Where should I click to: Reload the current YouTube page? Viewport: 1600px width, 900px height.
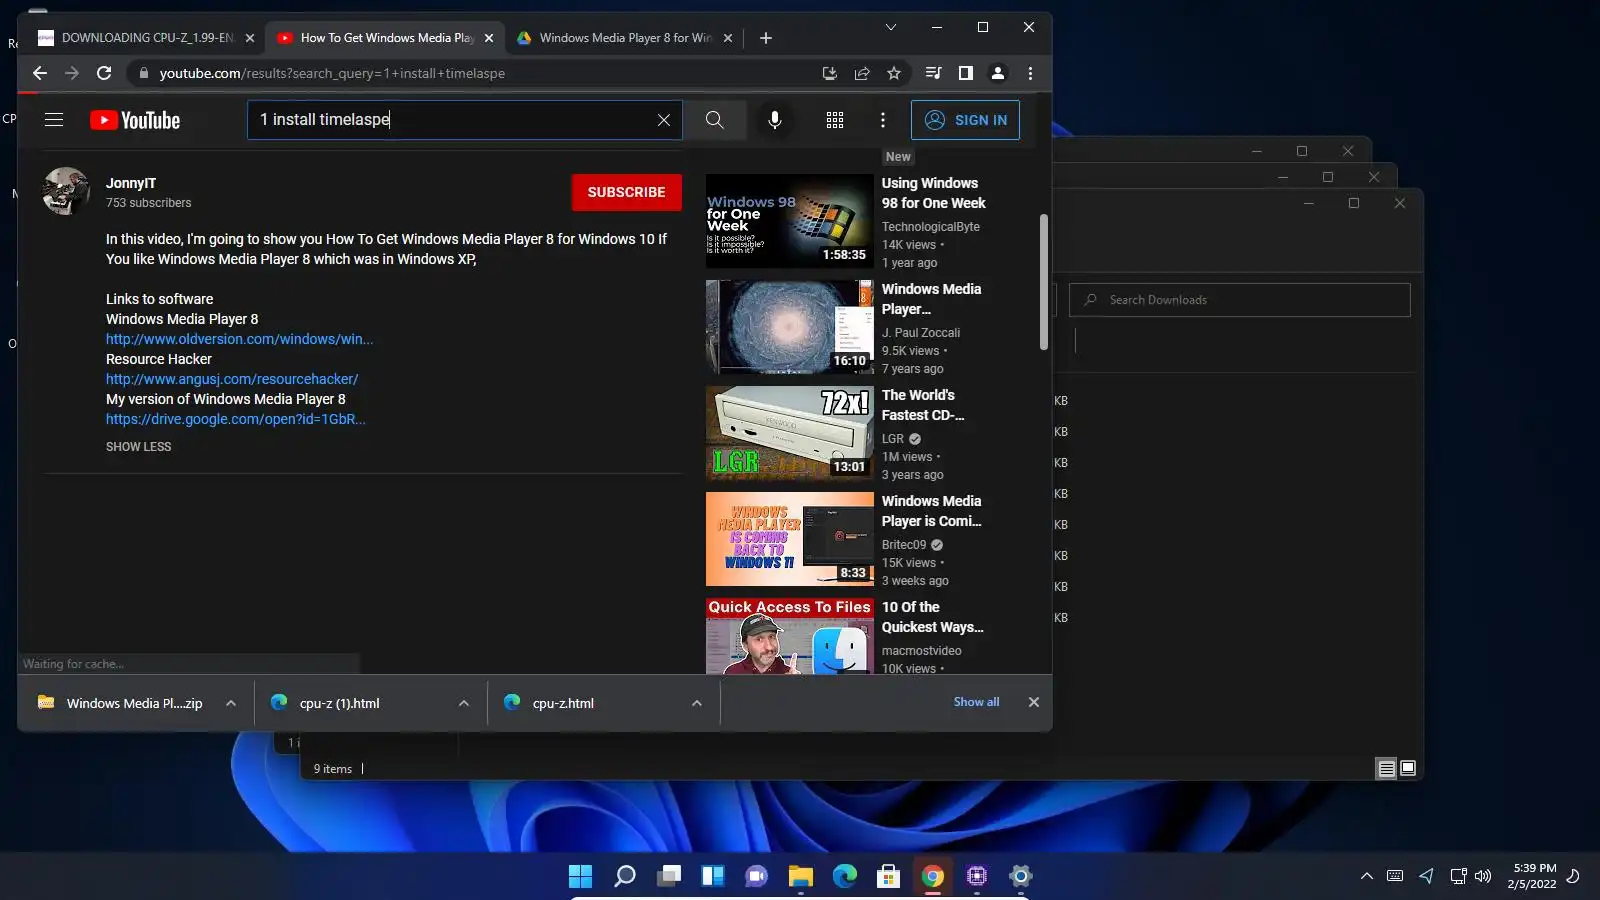click(104, 73)
